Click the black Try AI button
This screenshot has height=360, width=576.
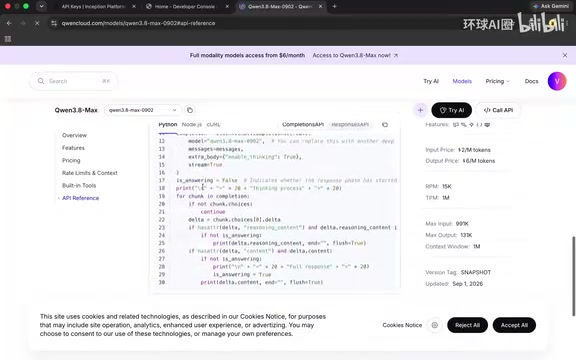[451, 110]
